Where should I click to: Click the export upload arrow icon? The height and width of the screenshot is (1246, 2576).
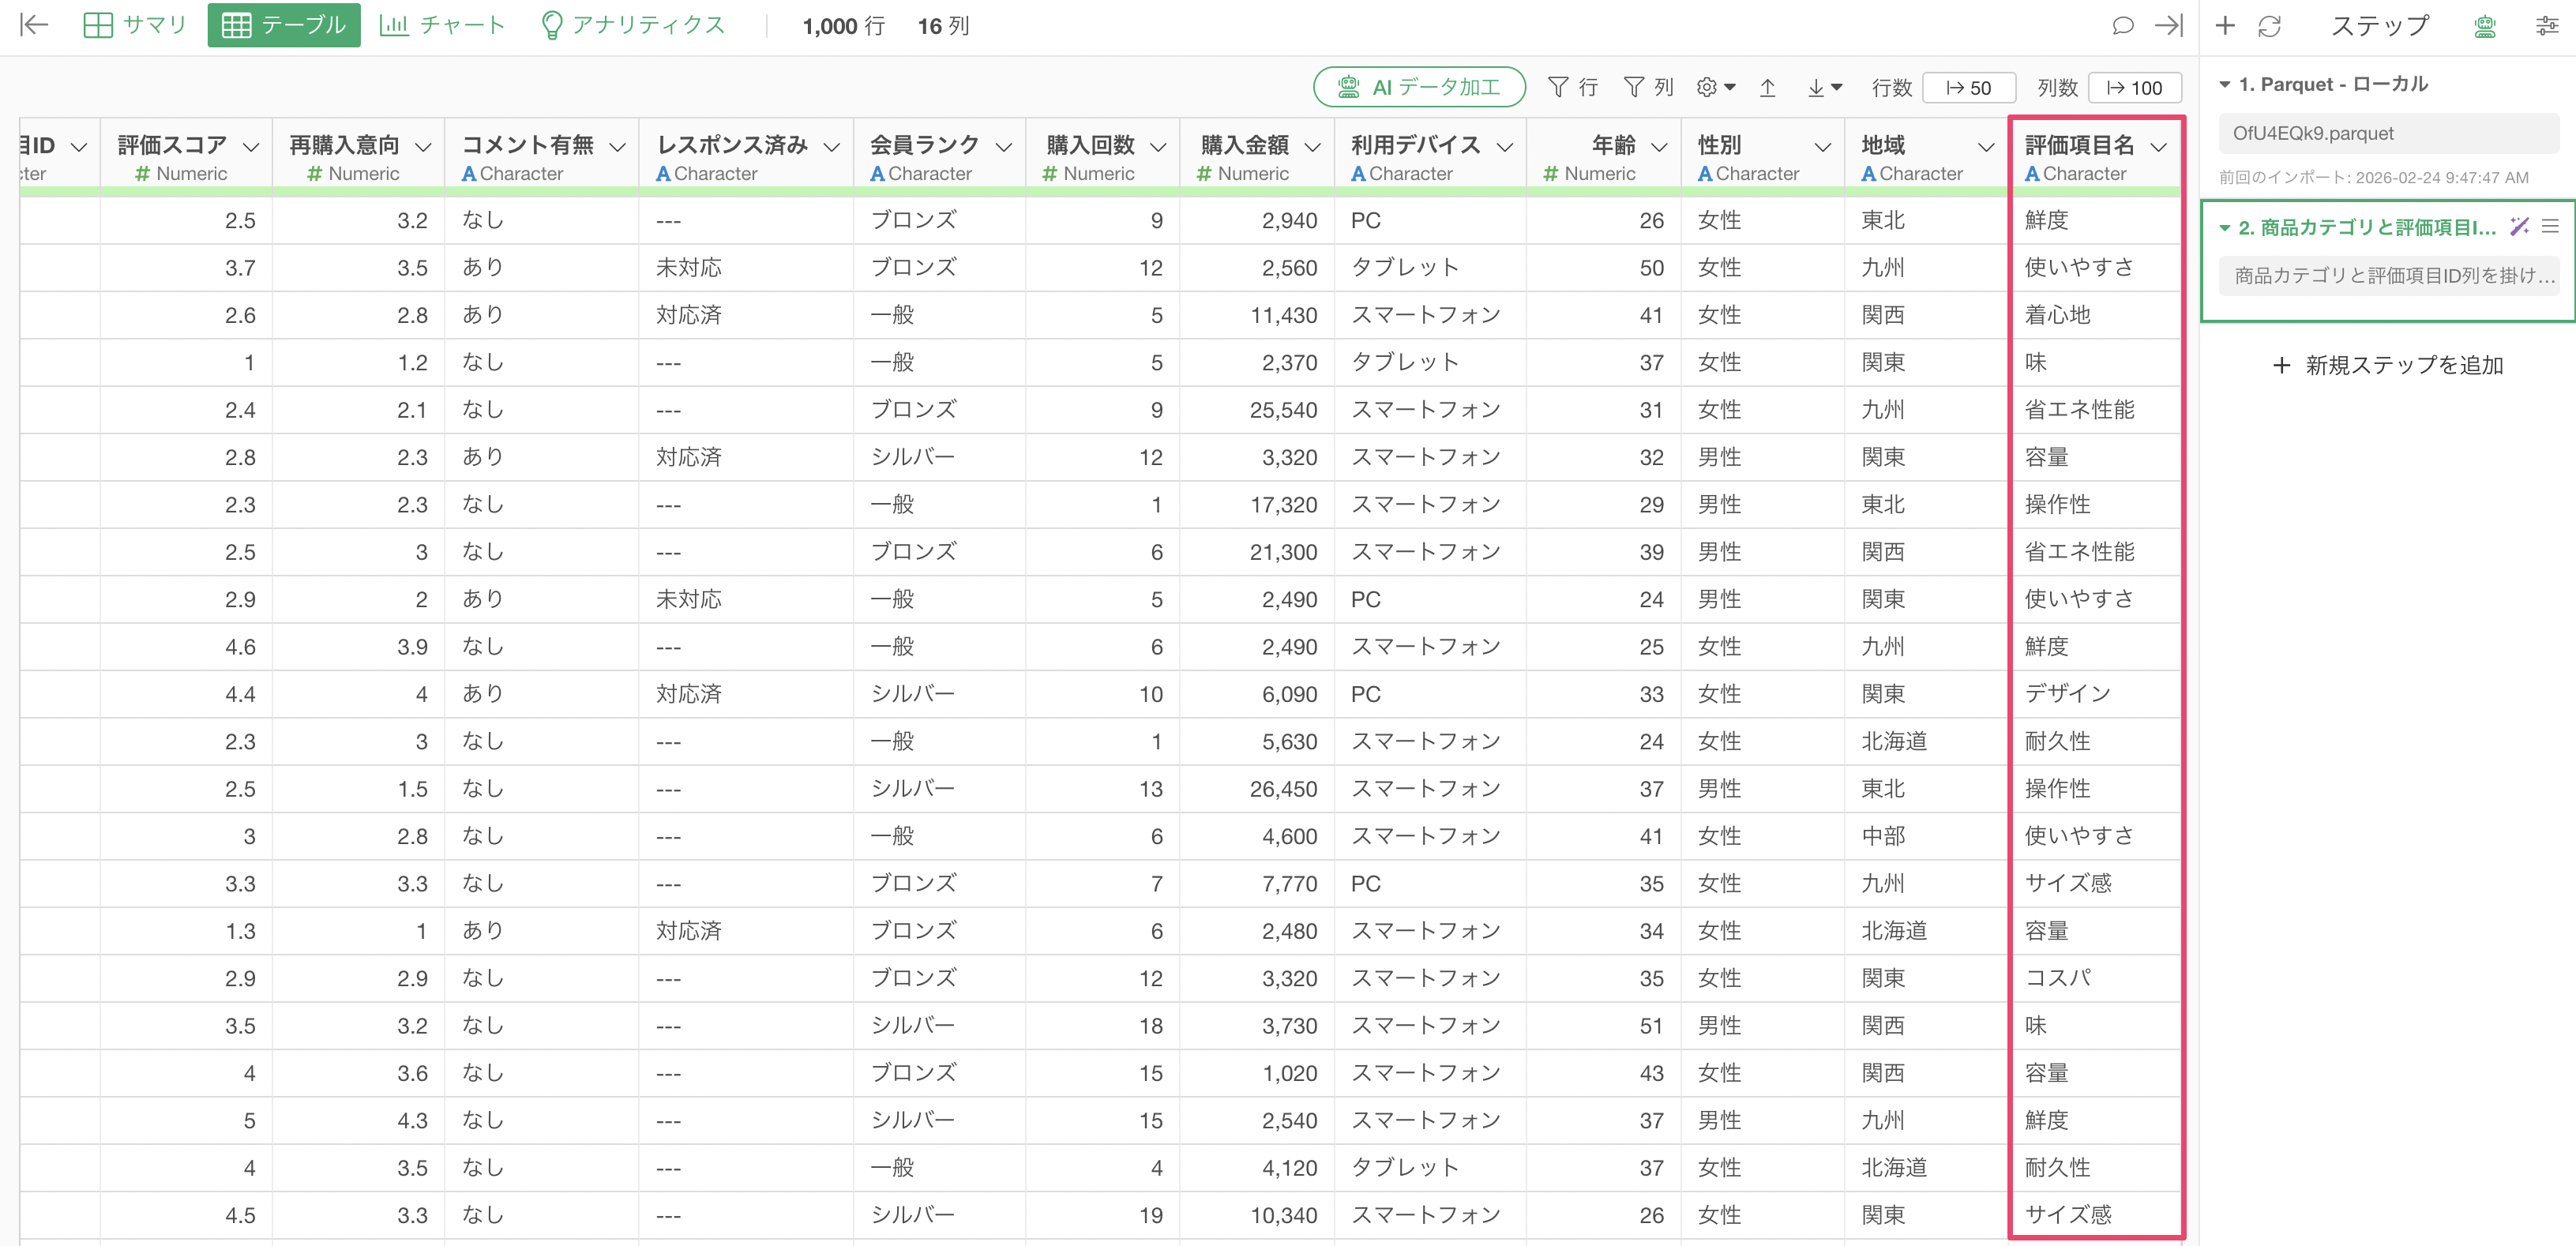[x=1767, y=88]
